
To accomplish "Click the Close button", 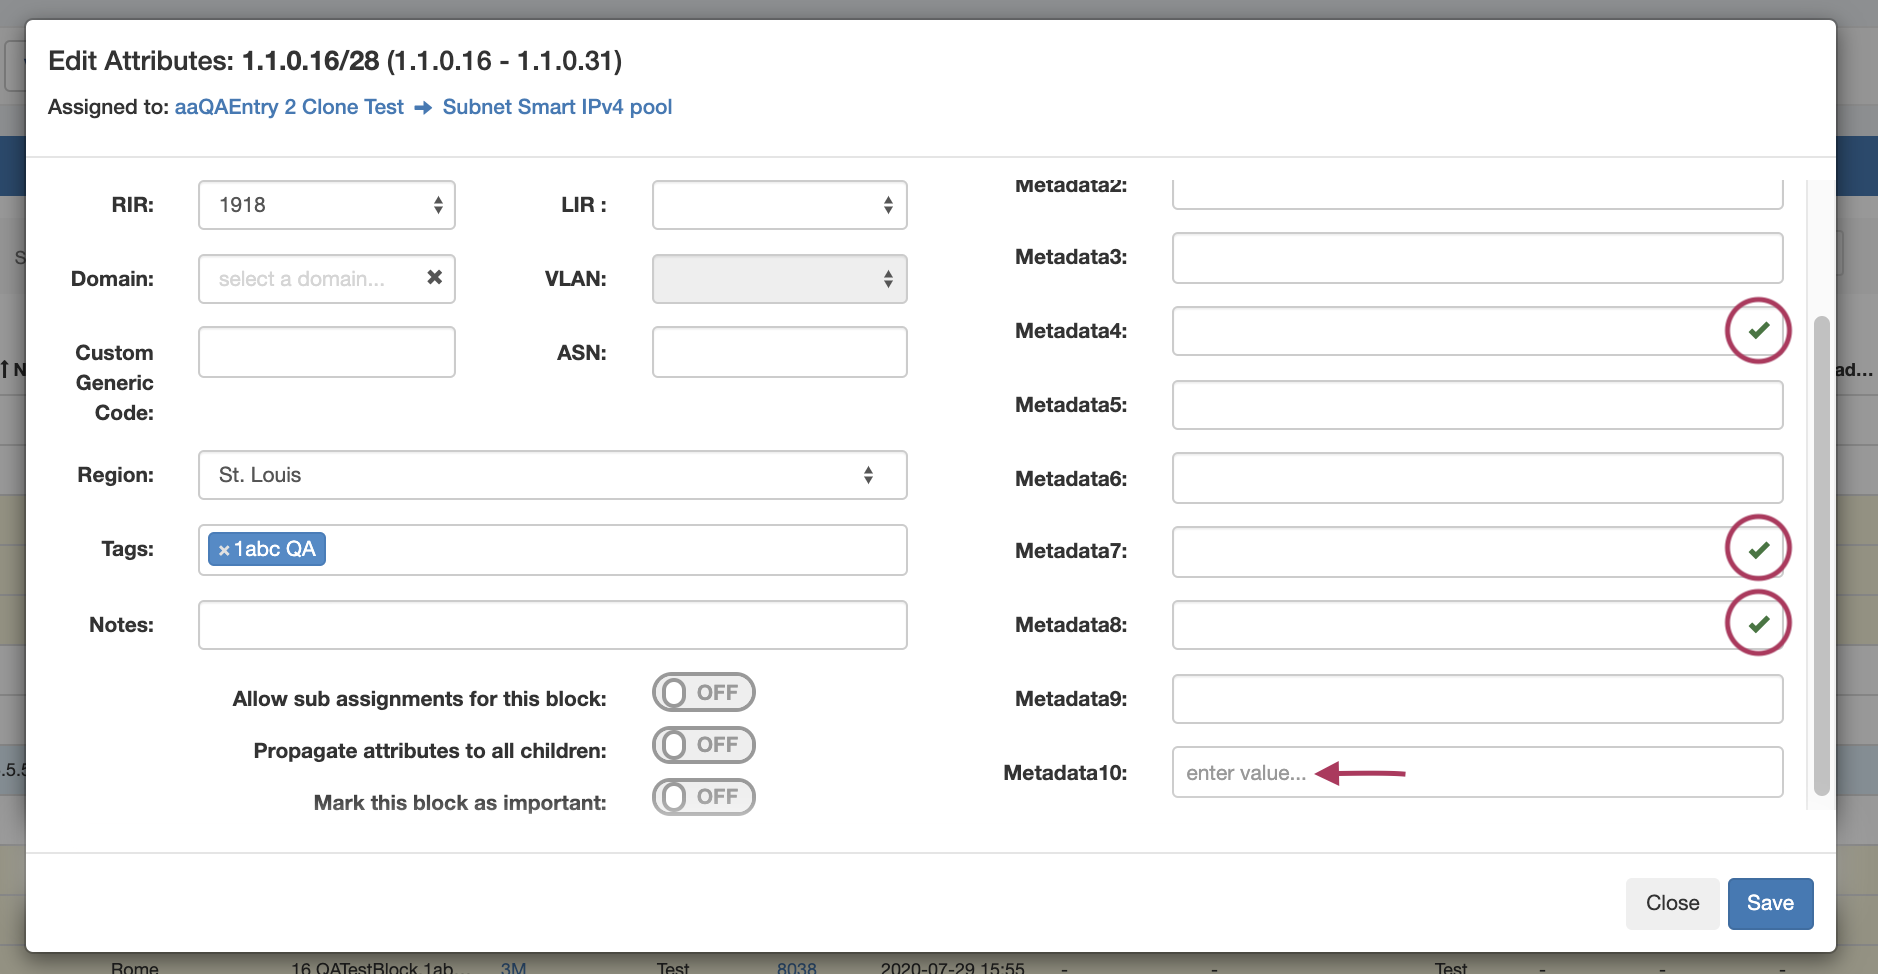I will click(1672, 903).
